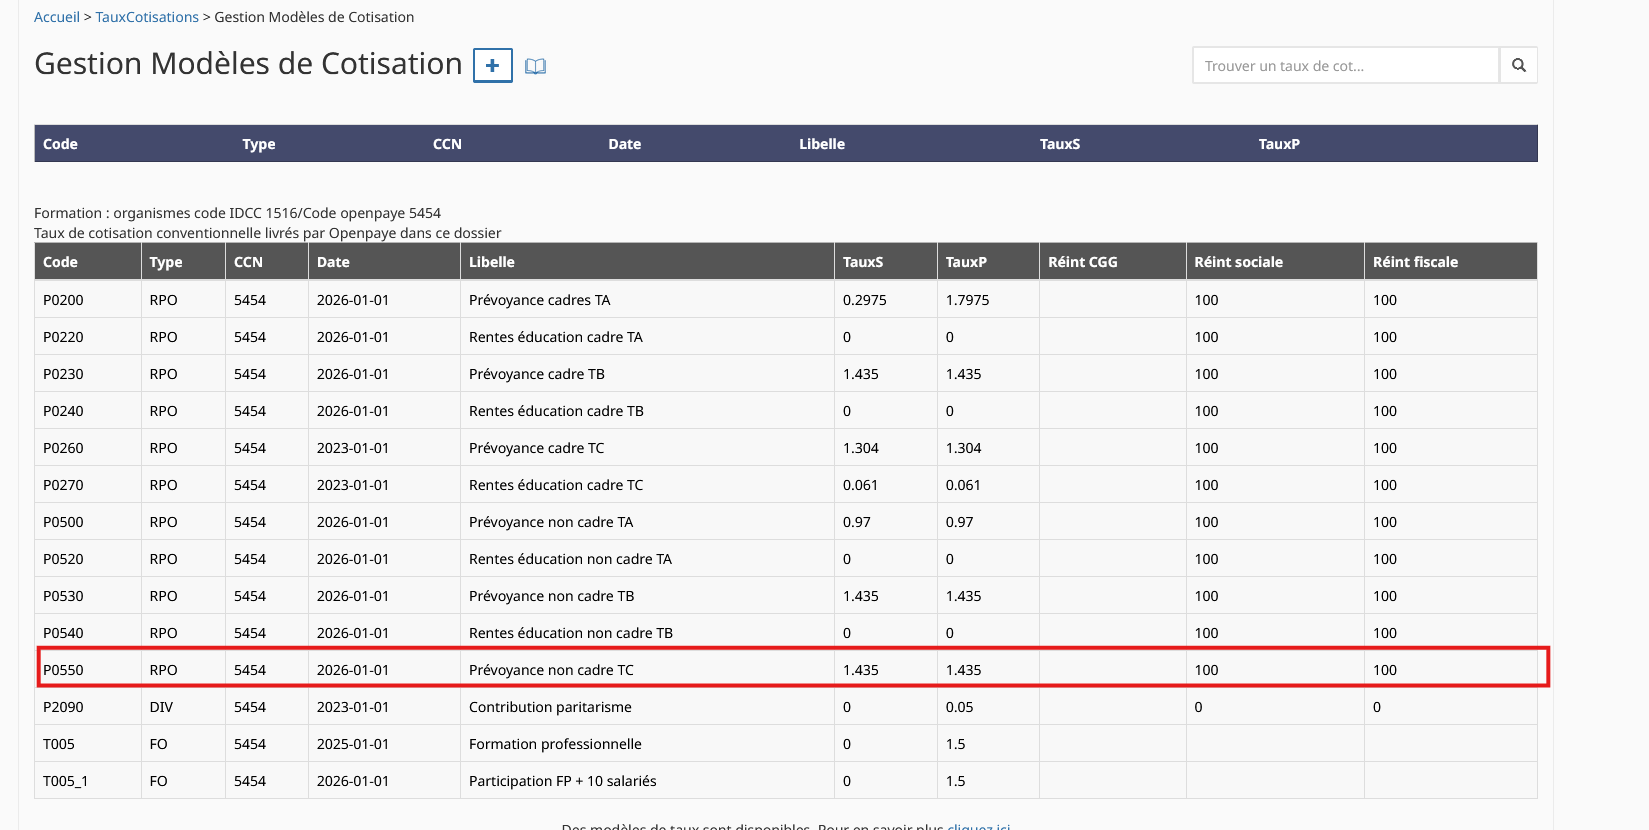The height and width of the screenshot is (830, 1649).
Task: Click 'Rentes éducation cadre TA' label
Action: [556, 337]
